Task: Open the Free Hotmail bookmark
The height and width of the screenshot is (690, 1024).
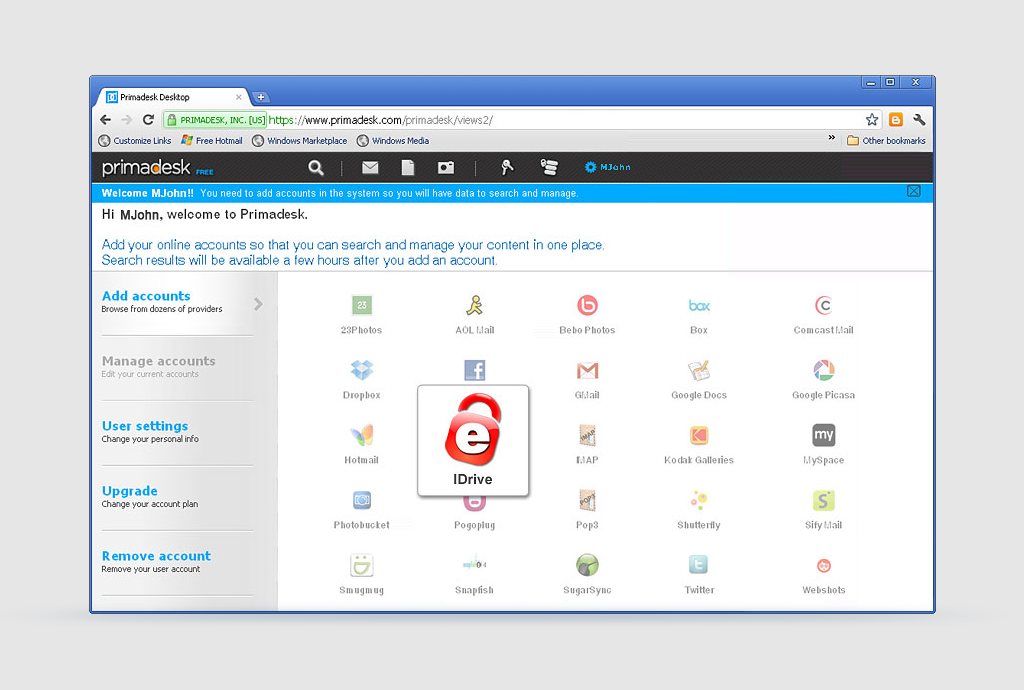Action: (x=212, y=140)
